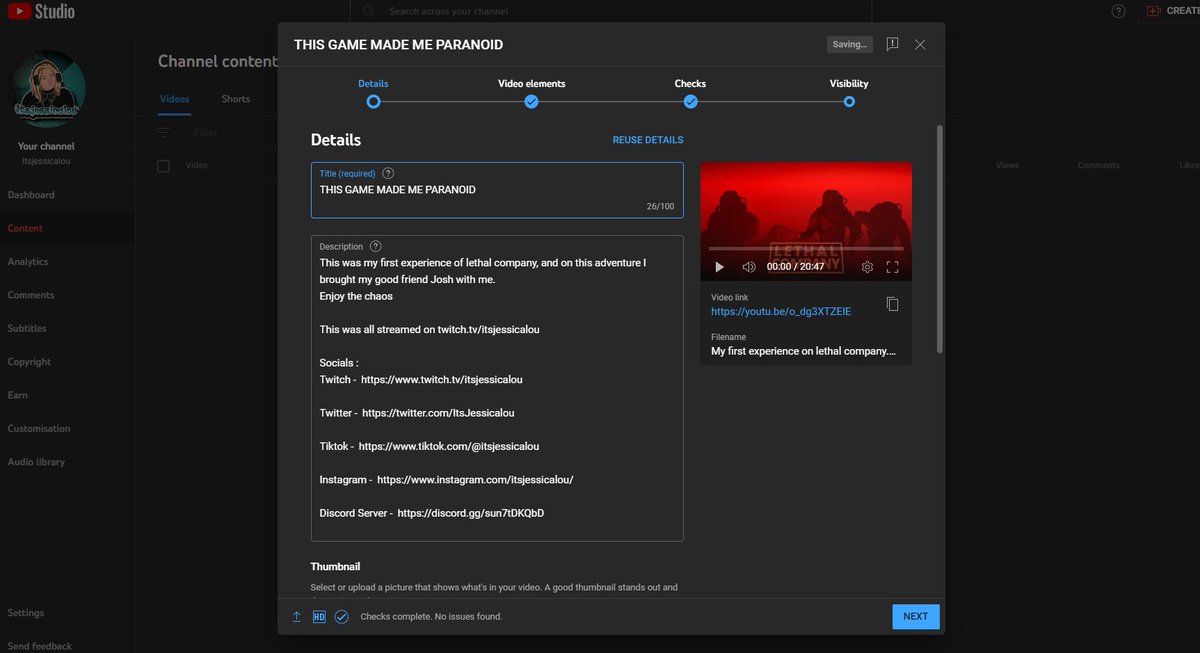This screenshot has height=653, width=1200.
Task: Play the video preview
Action: [x=719, y=267]
